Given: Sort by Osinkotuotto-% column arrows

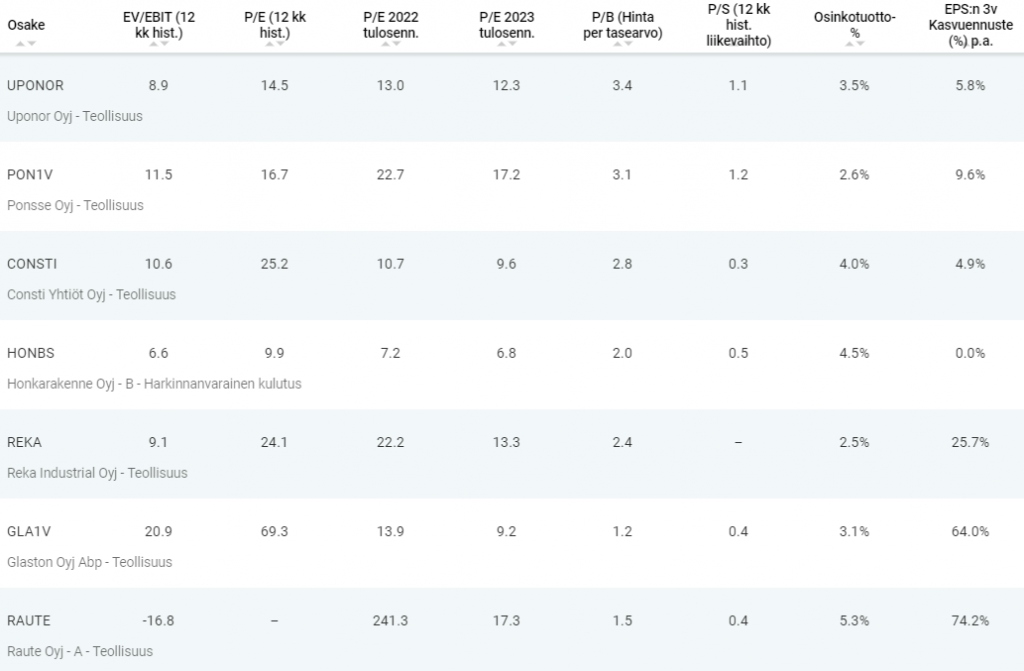Looking at the screenshot, I should click(x=854, y=44).
